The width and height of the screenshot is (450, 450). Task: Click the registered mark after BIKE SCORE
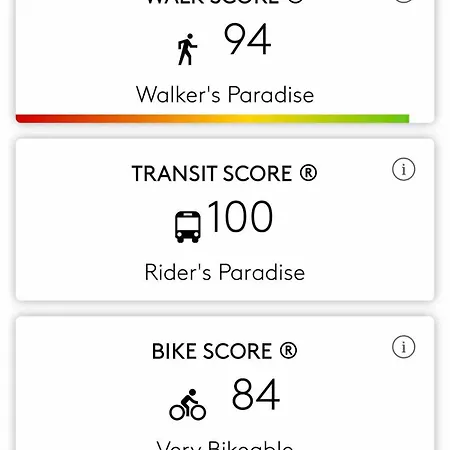click(x=288, y=351)
